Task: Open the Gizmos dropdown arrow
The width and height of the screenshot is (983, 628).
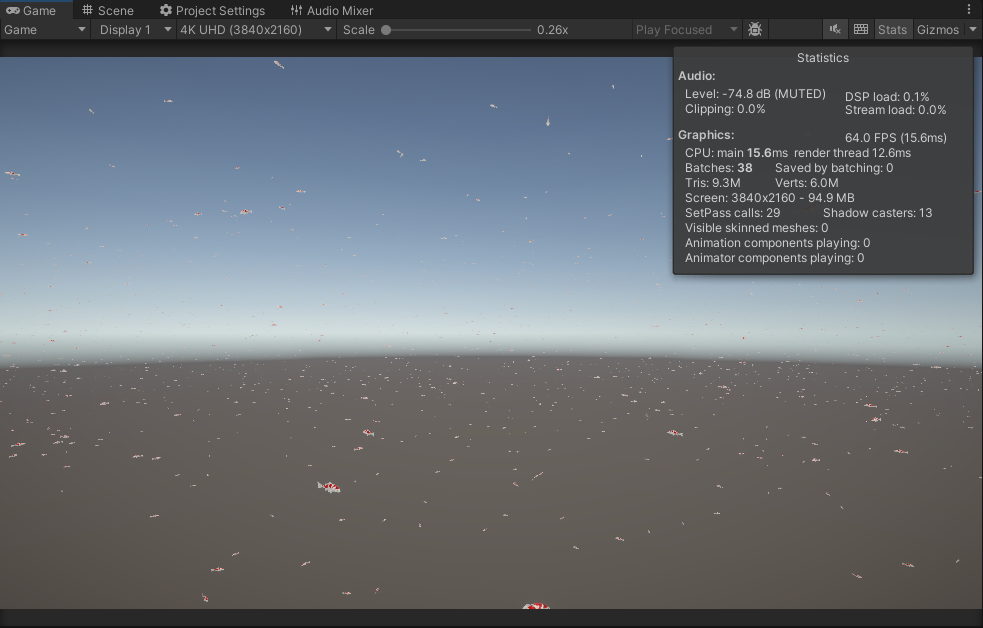Action: 973,29
